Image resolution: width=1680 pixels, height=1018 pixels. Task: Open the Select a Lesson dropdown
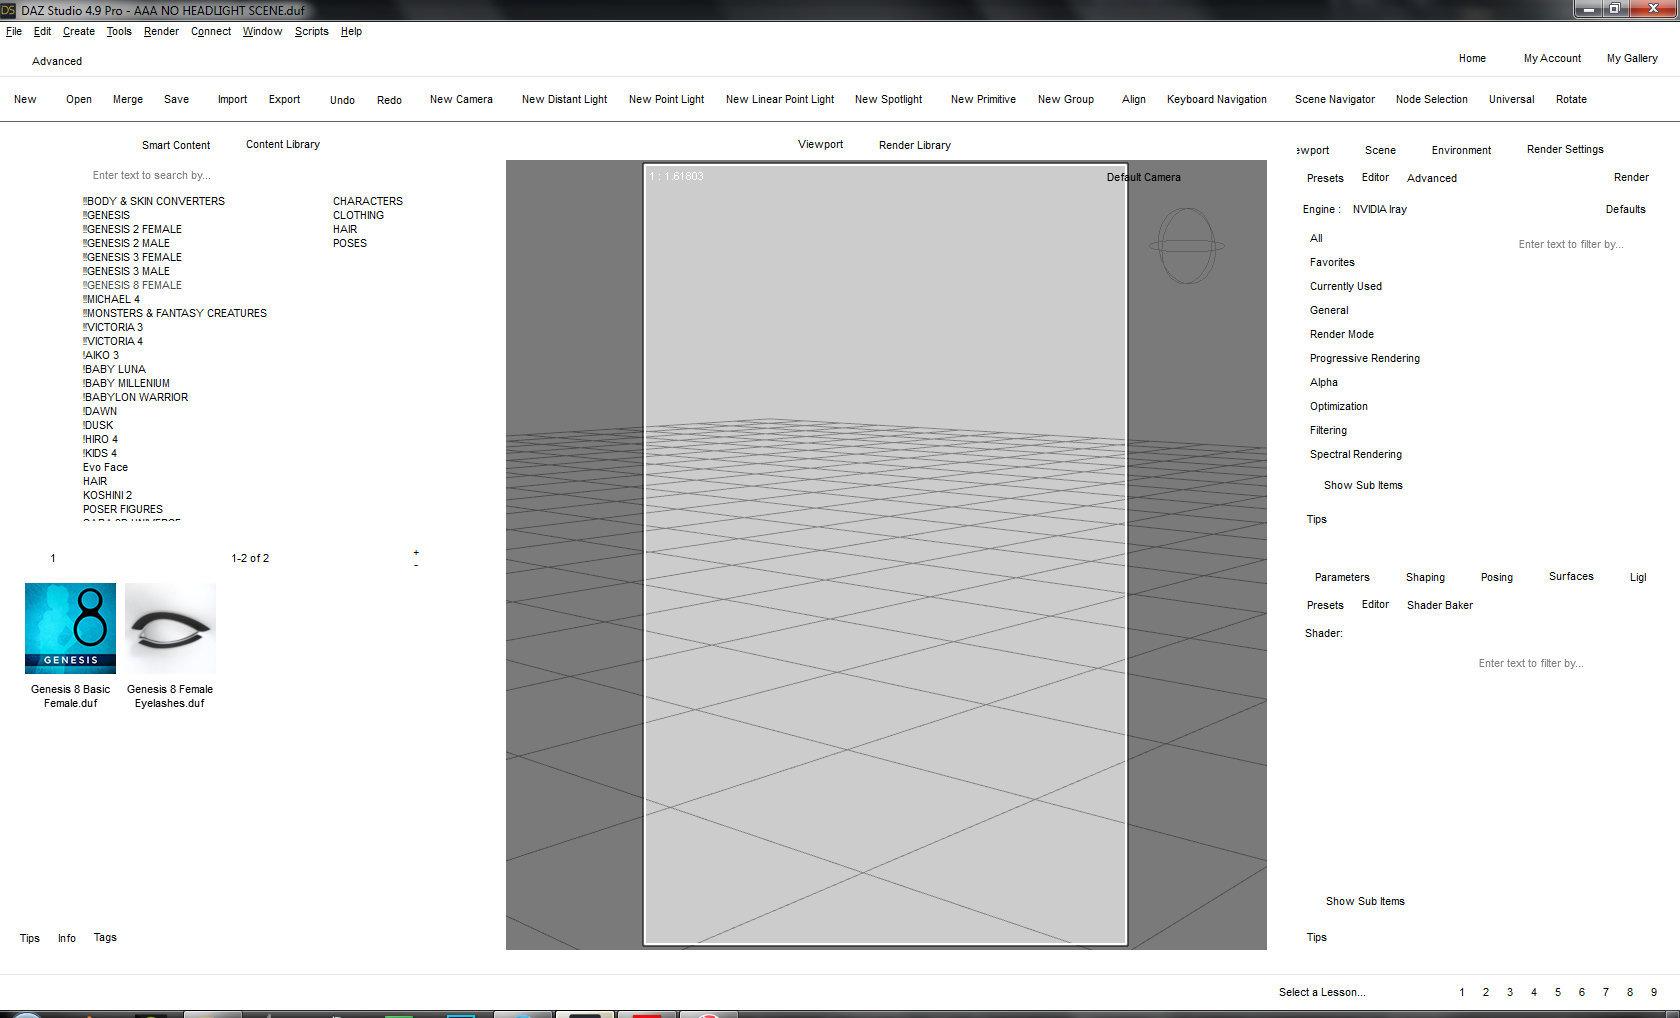coord(1322,992)
